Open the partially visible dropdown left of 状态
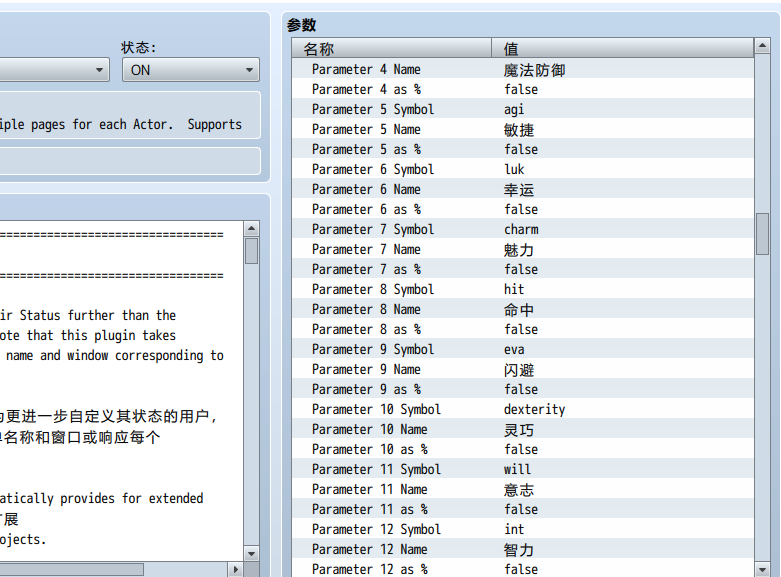 pos(55,70)
